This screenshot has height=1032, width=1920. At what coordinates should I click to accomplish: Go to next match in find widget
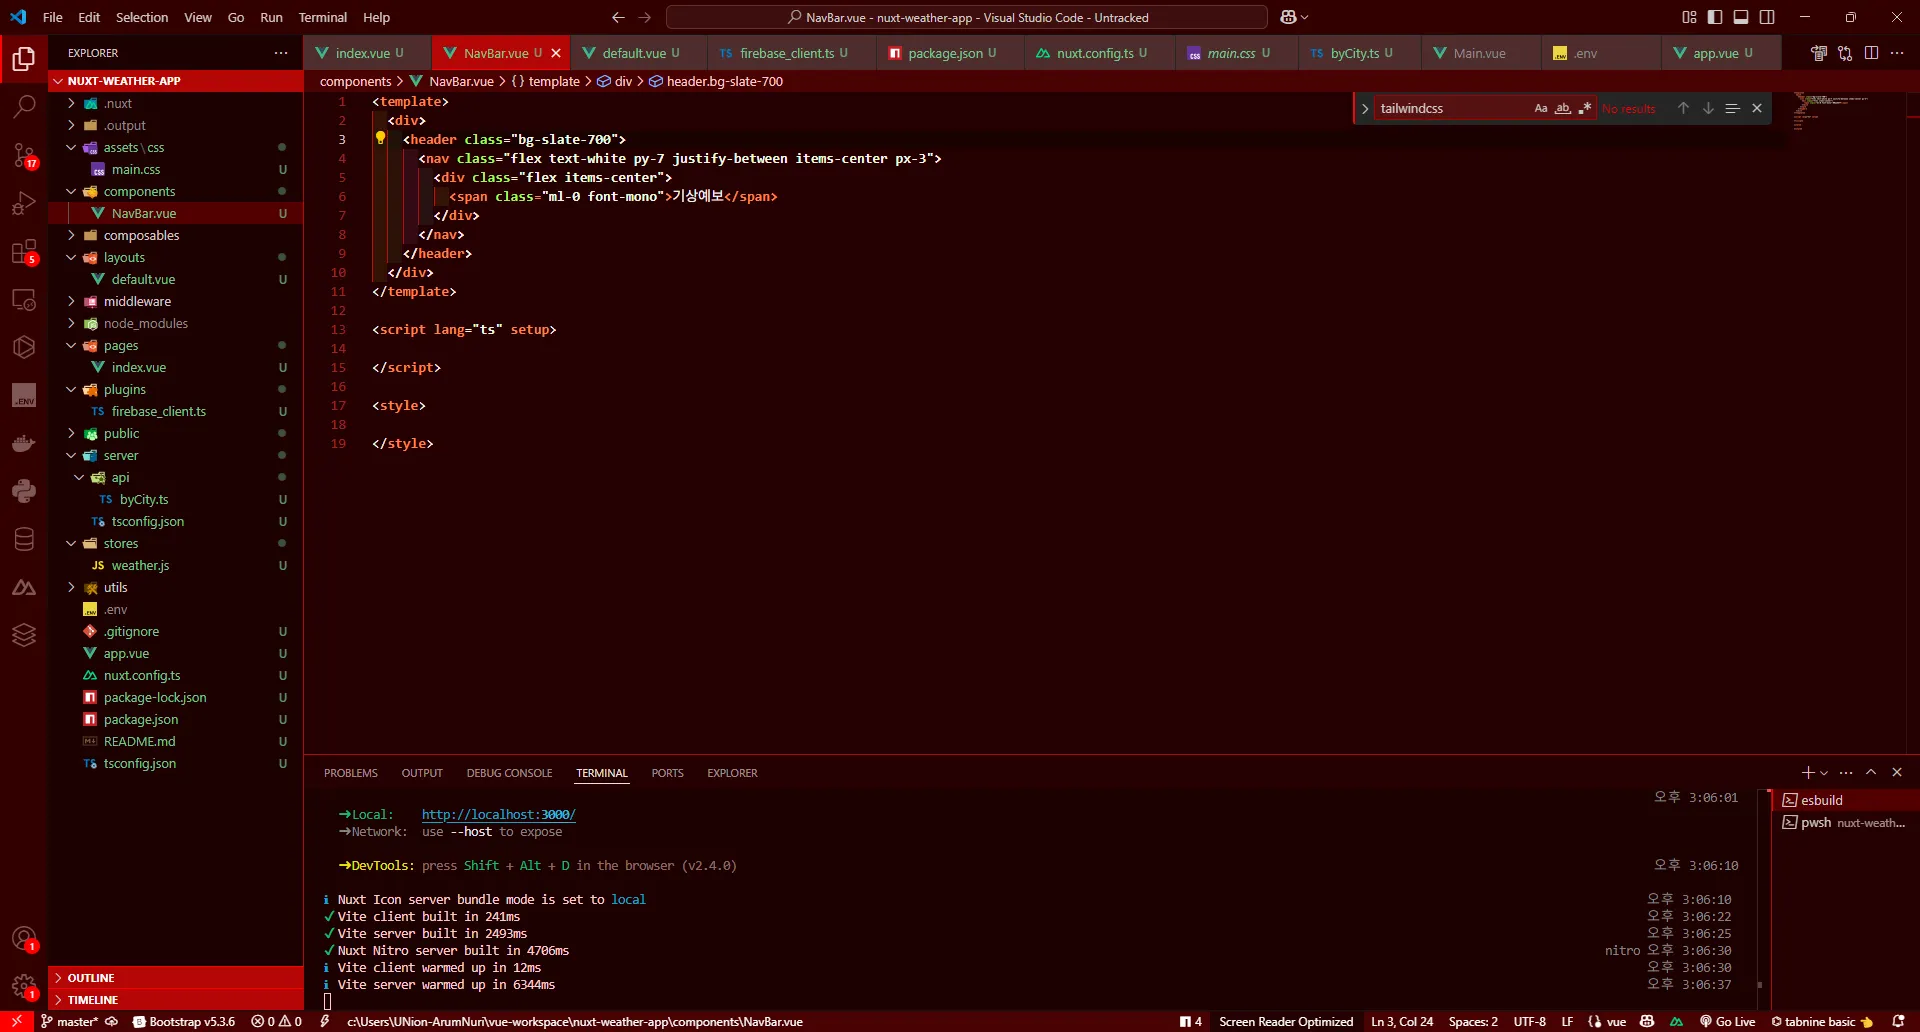pos(1708,108)
